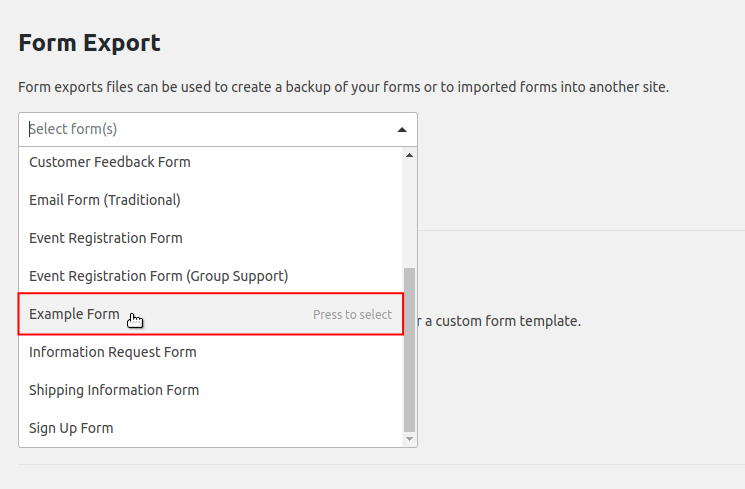Select Information Request Form entry

113,352
